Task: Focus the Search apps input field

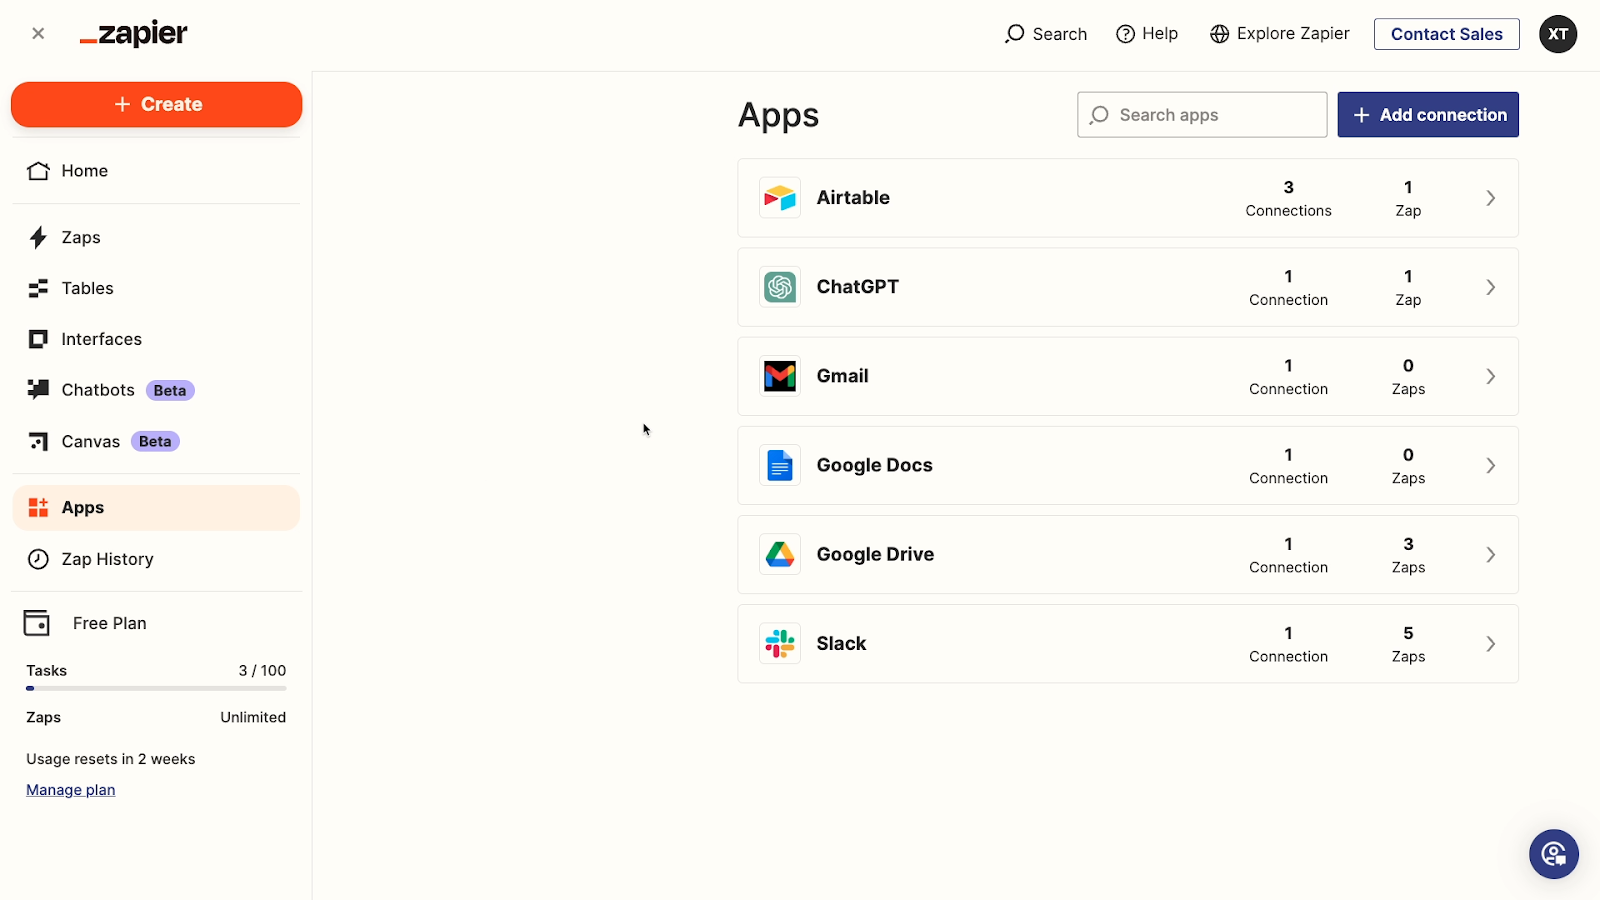Action: tap(1202, 115)
